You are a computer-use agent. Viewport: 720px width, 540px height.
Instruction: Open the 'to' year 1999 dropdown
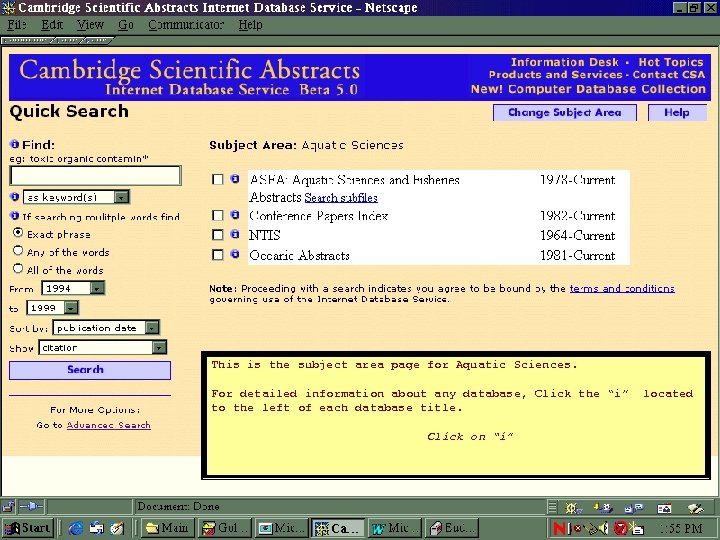[x=52, y=308]
